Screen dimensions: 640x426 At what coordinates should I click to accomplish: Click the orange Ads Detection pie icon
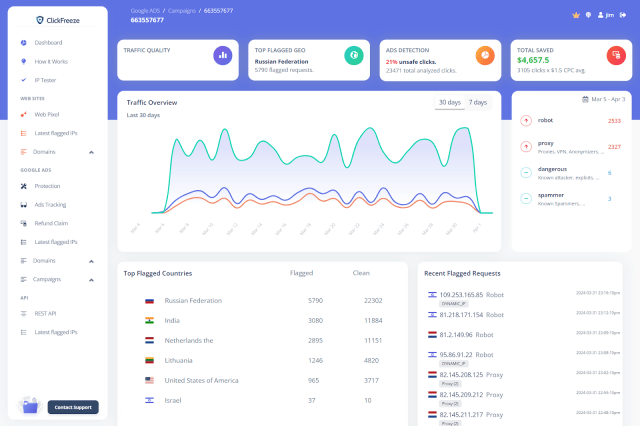(484, 55)
